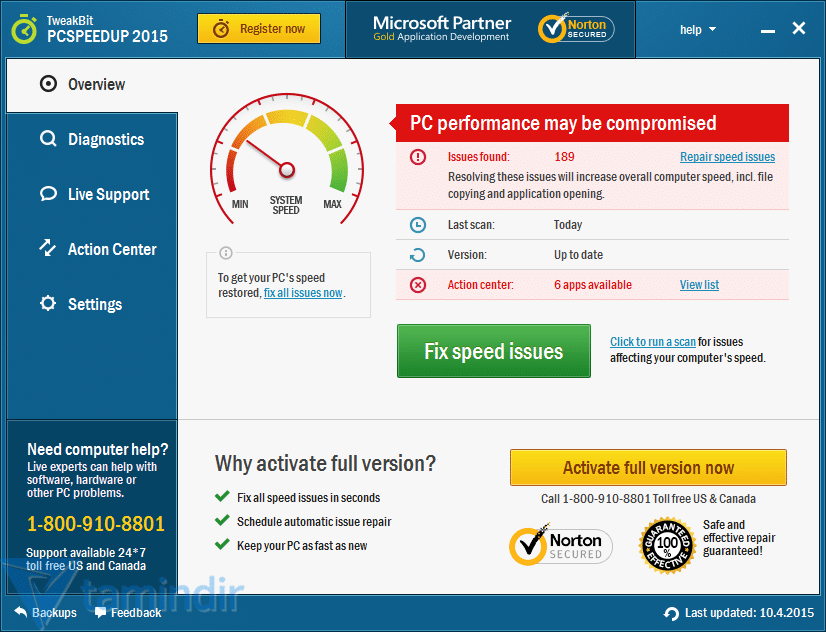Go to the Action Center tab
This screenshot has height=632, width=826.
92,249
